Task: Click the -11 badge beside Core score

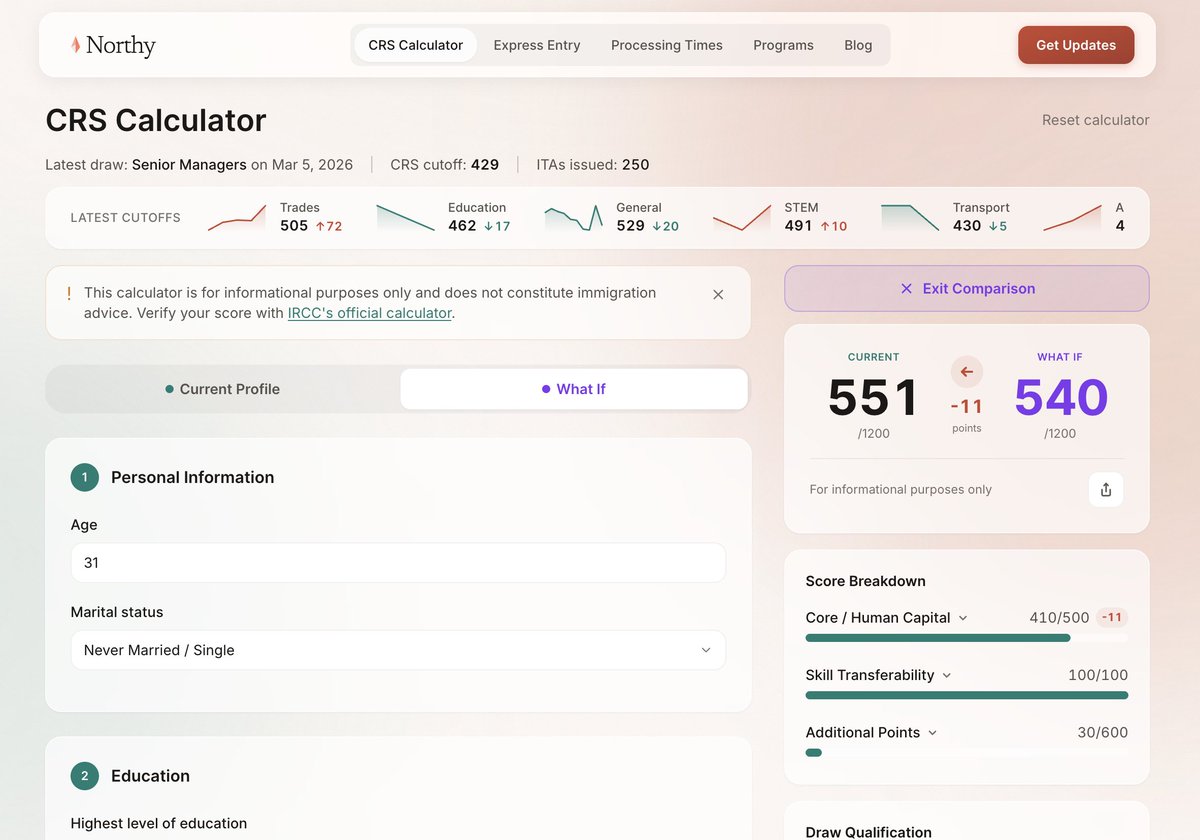Action: pos(1112,618)
